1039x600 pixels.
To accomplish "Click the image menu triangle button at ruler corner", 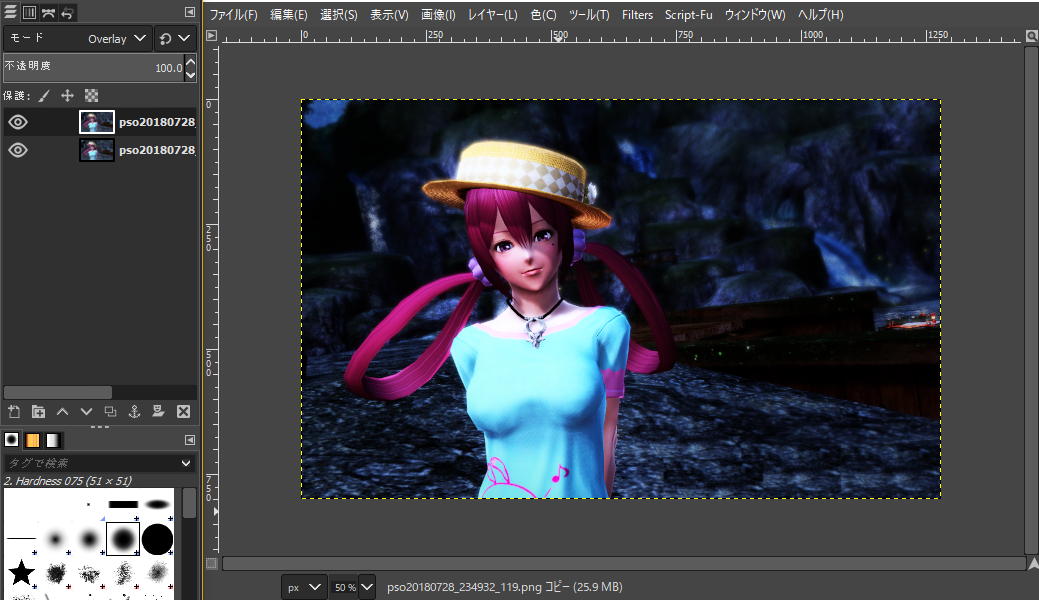I will coord(211,36).
